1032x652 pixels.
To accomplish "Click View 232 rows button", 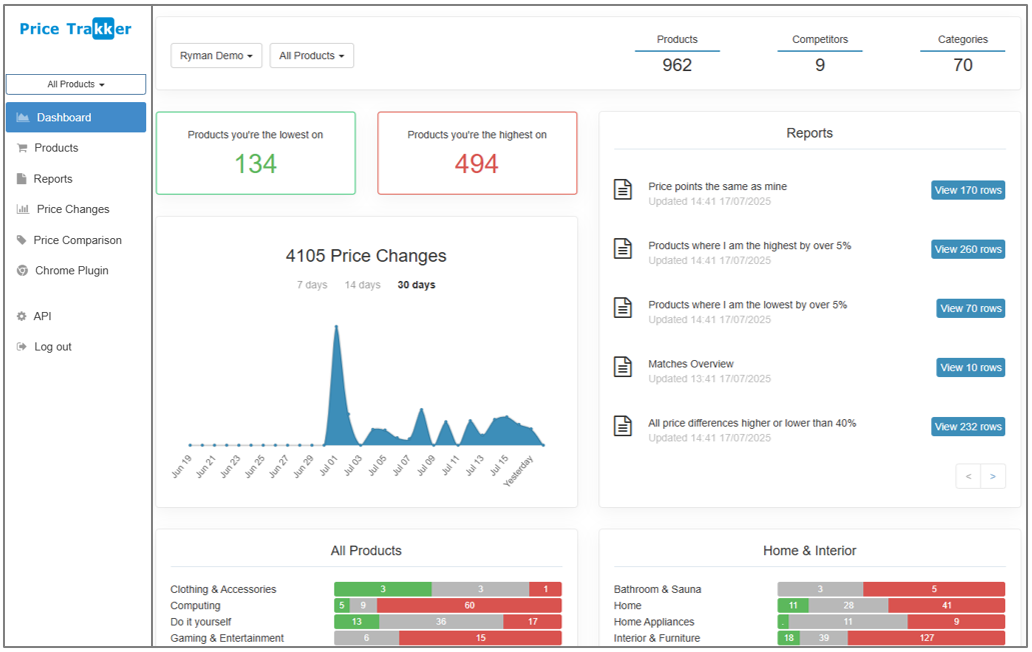I will pos(968,427).
